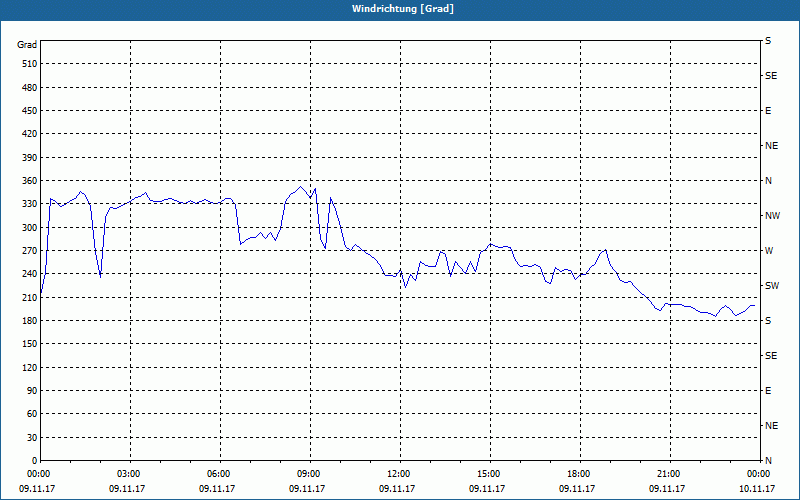Click the 09.11.17 date under 21:00
The height and width of the screenshot is (500, 800).
[x=667, y=489]
